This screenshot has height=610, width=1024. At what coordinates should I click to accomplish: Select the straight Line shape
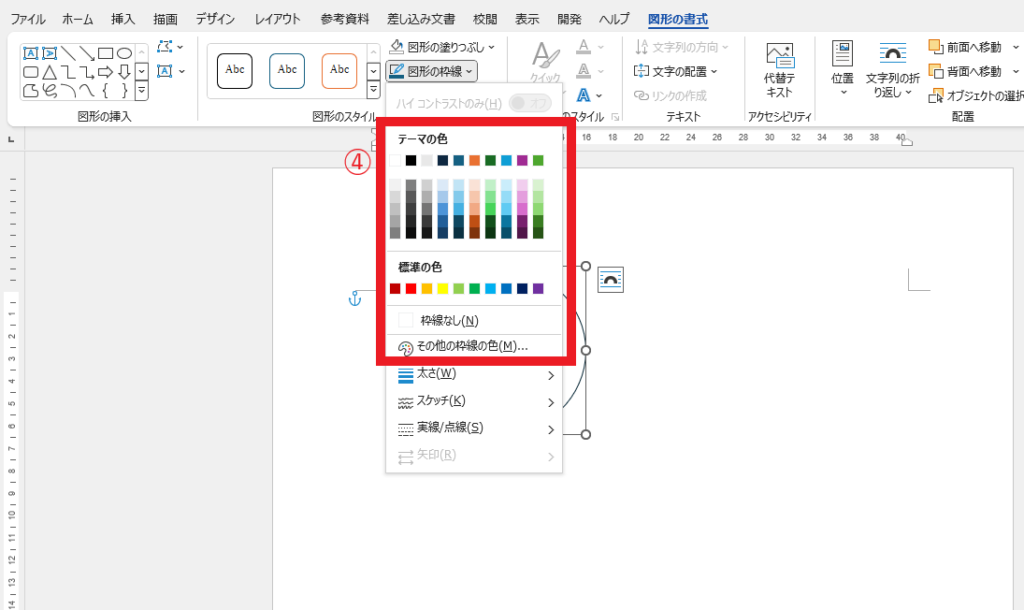pyautogui.click(x=68, y=54)
